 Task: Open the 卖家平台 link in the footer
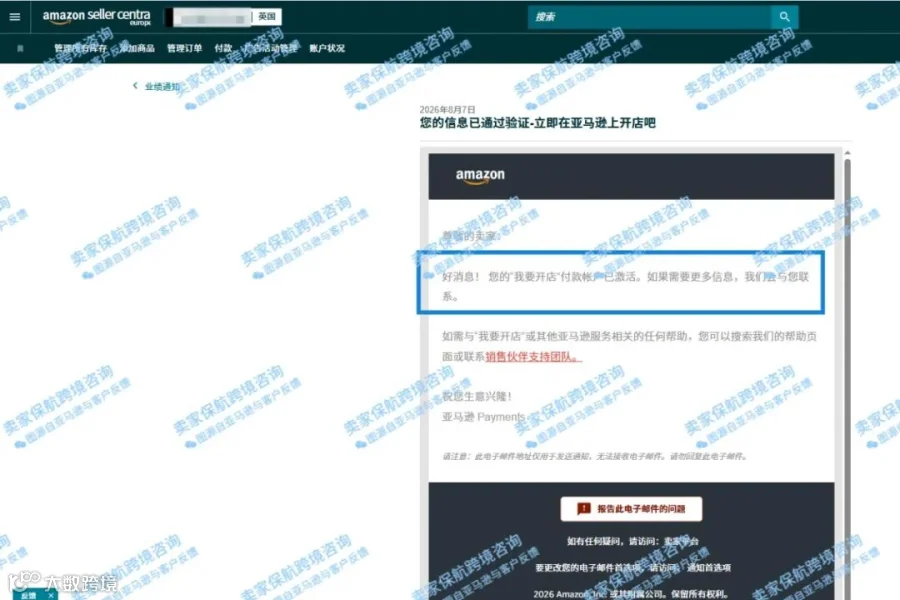(x=681, y=541)
